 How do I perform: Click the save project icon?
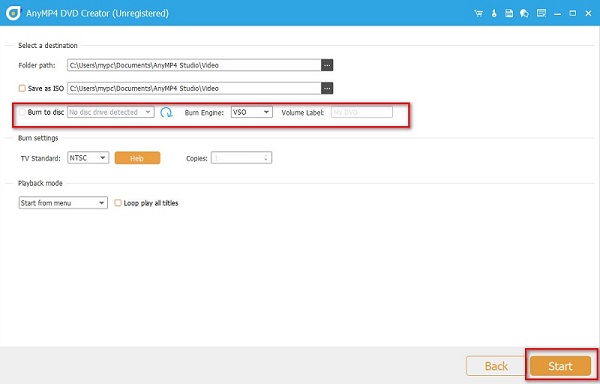(509, 13)
